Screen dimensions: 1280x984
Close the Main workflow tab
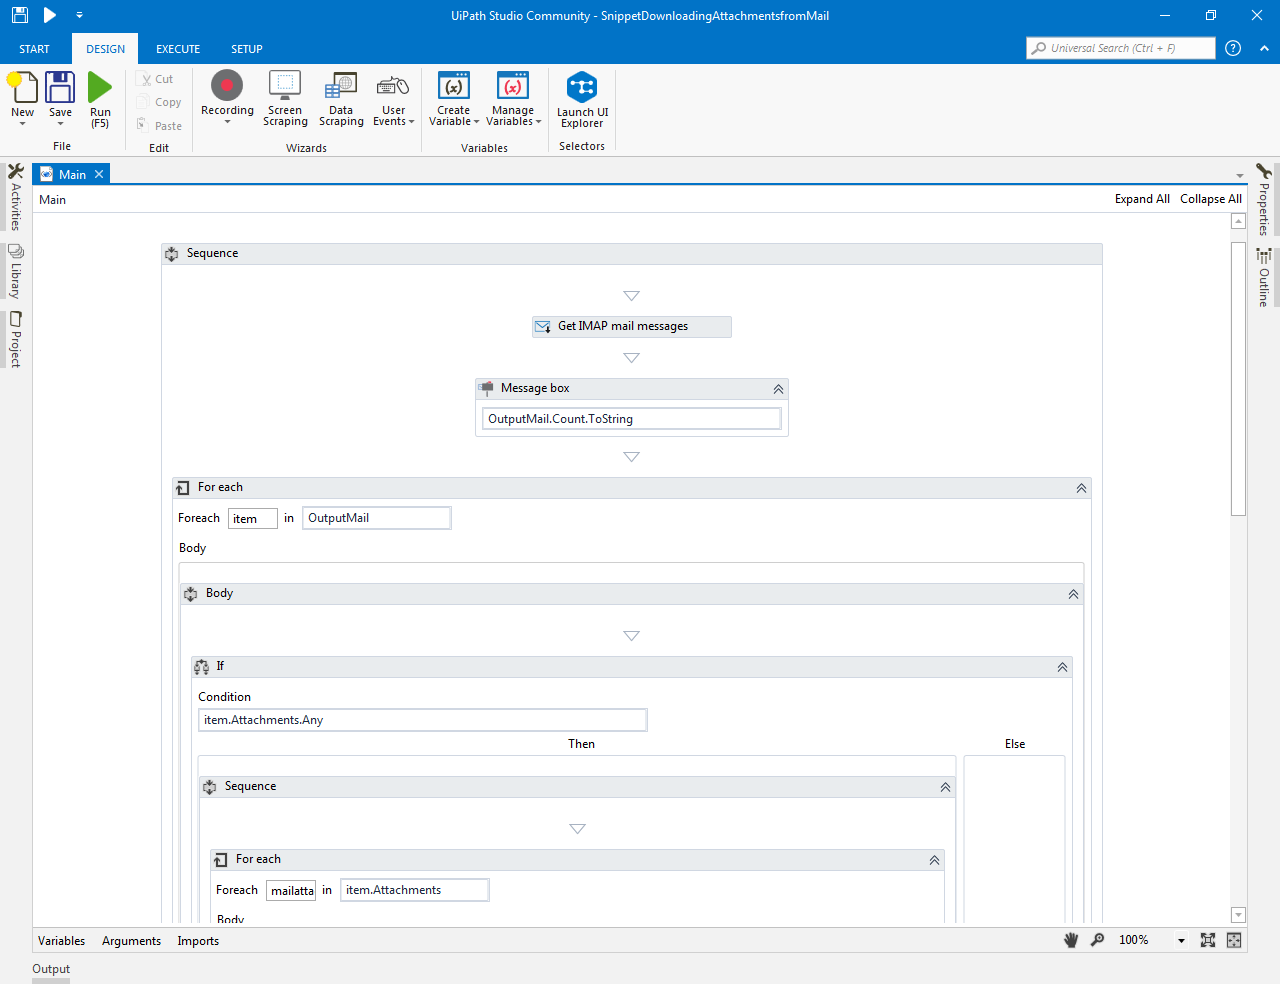[99, 174]
